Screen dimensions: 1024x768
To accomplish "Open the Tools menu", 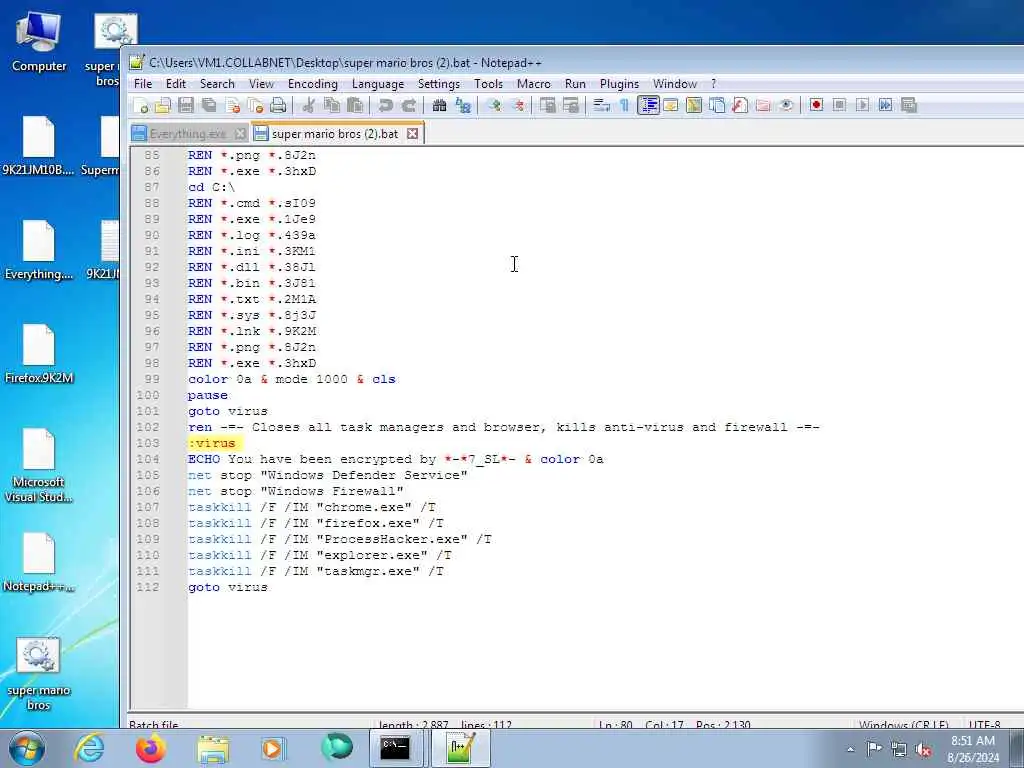I will tap(488, 84).
